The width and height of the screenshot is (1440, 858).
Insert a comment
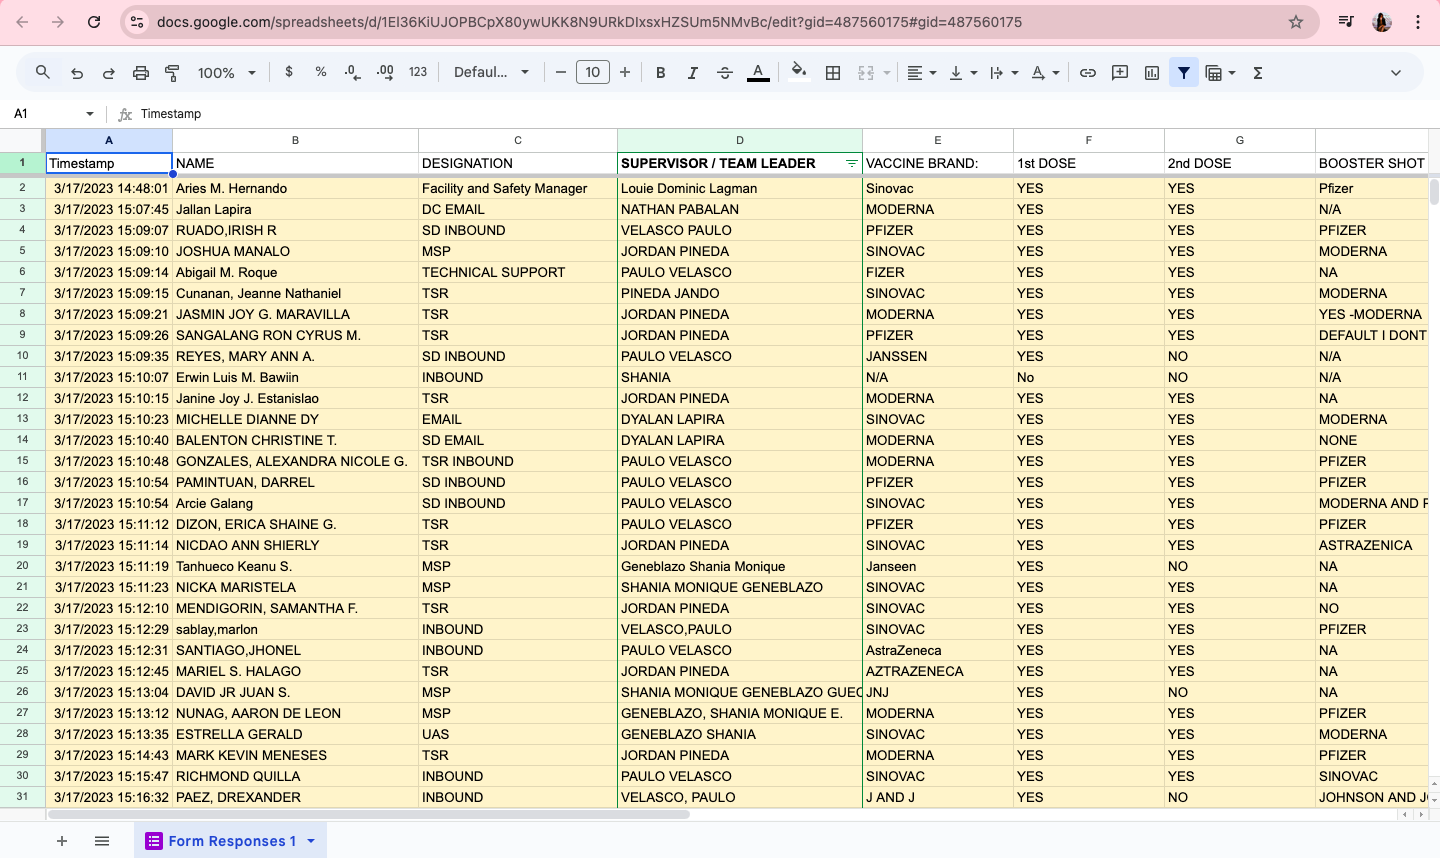click(x=1120, y=72)
